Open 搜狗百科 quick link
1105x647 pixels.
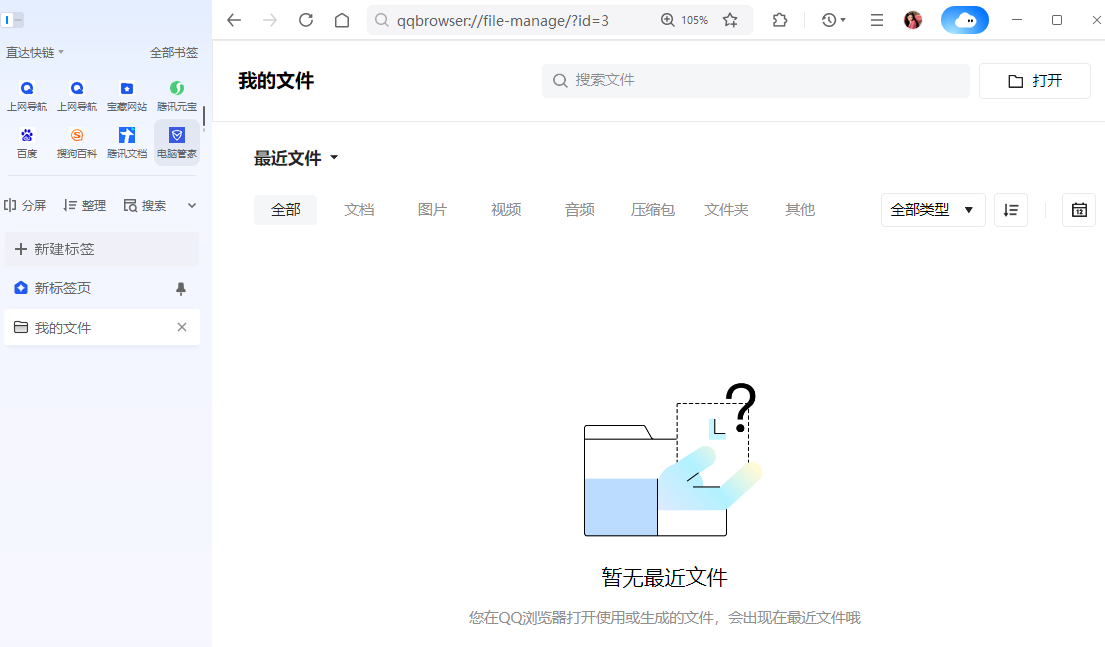tap(76, 141)
